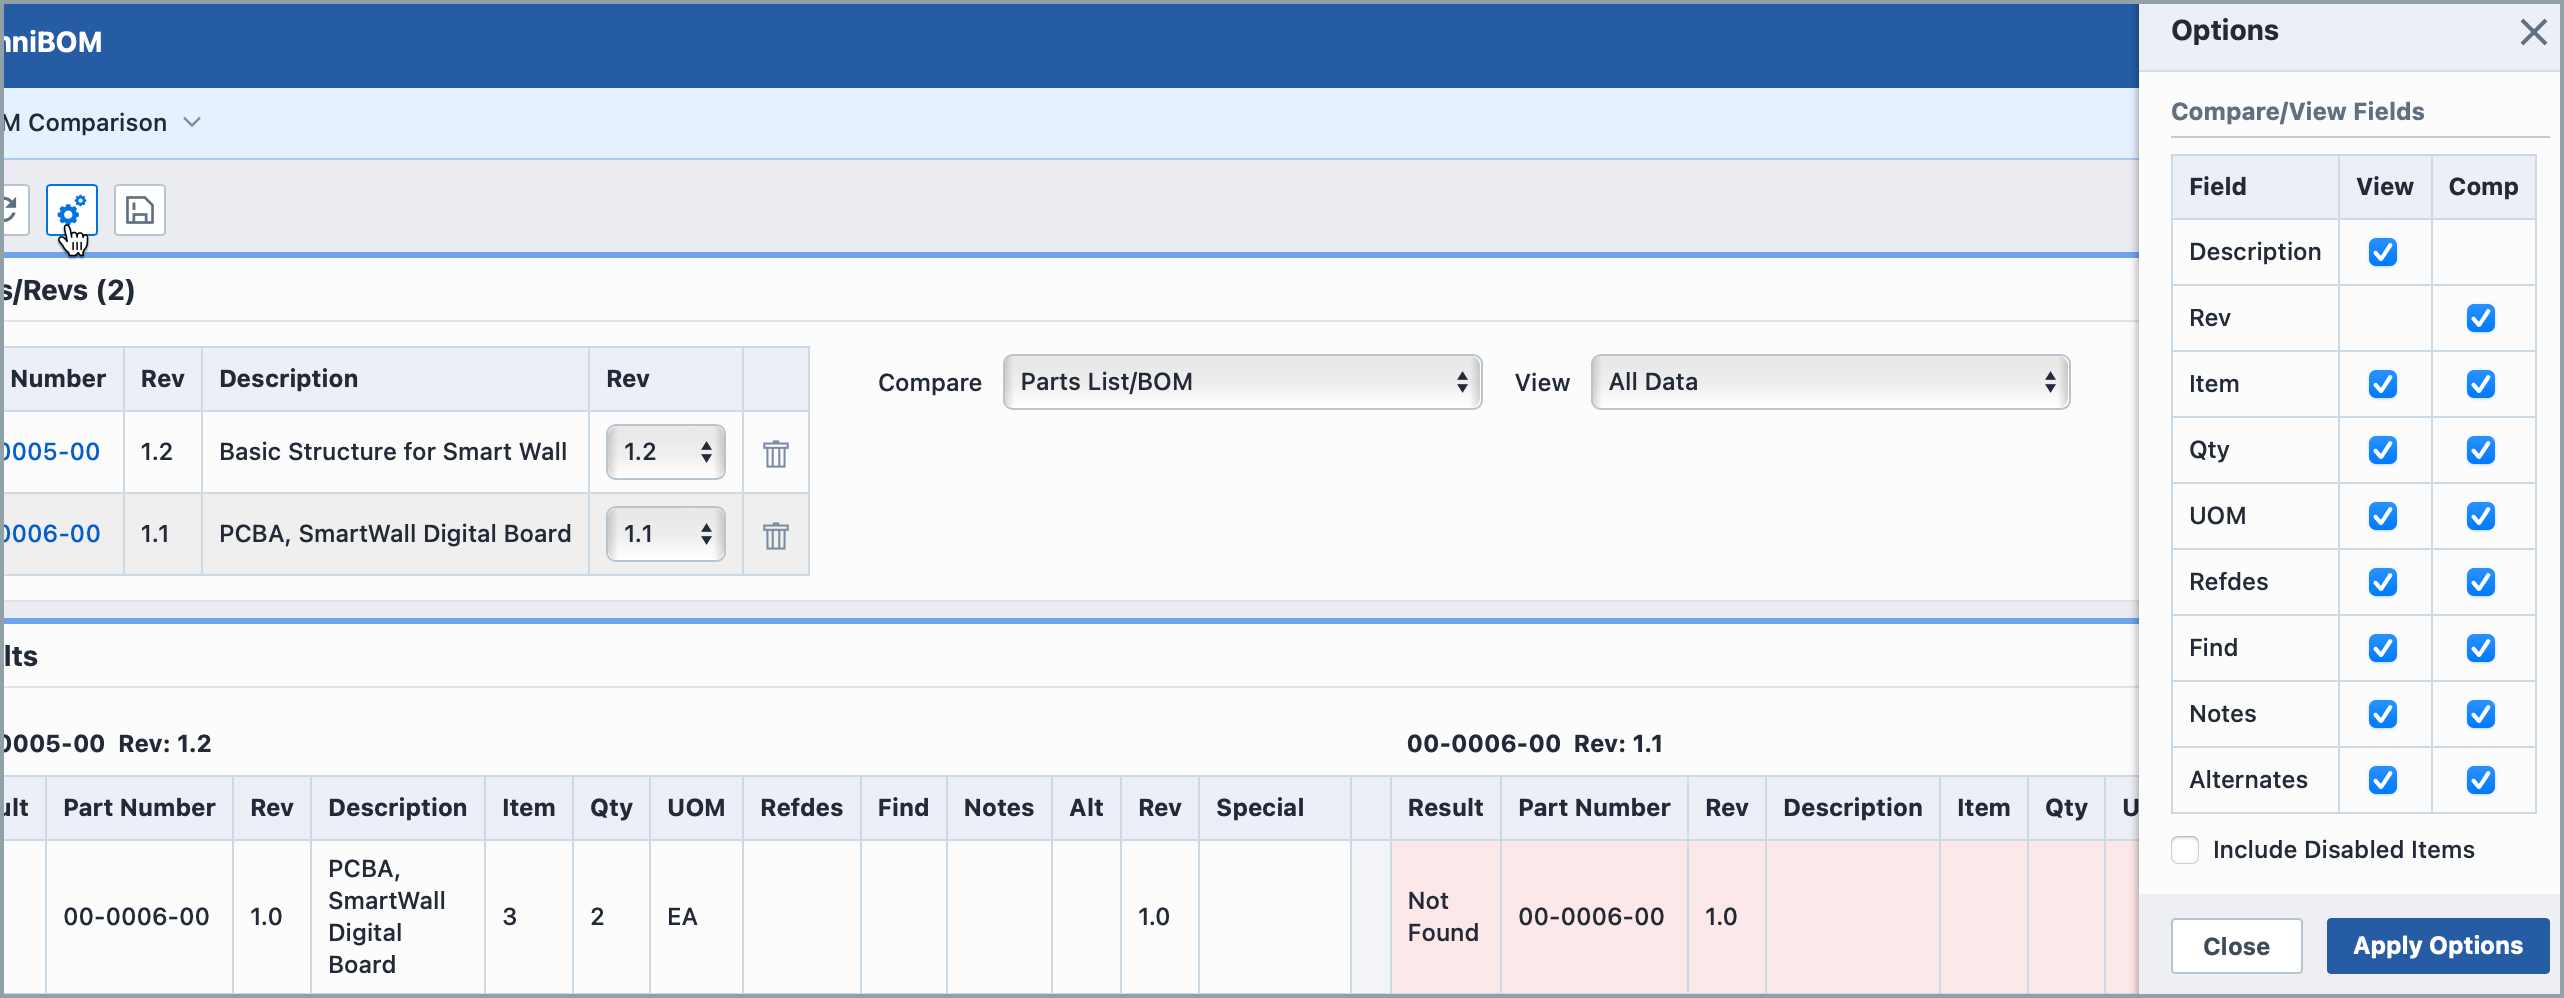Open the Compare Parts List/BOM dropdown
2564x998 pixels.
point(1241,382)
